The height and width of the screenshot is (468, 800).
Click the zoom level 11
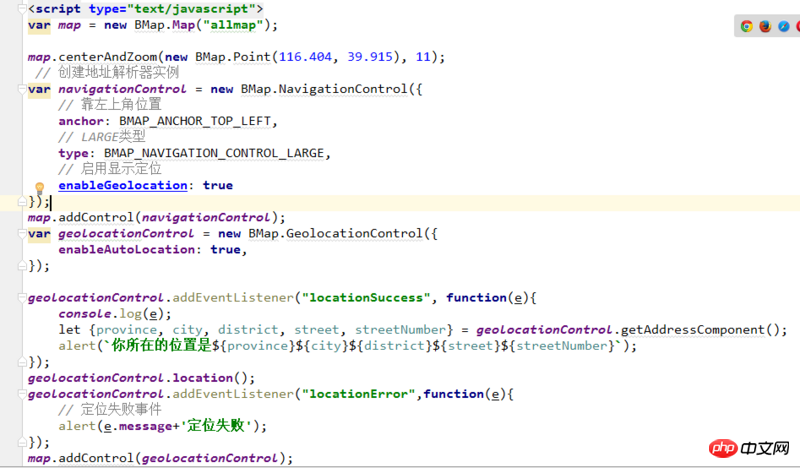point(423,57)
